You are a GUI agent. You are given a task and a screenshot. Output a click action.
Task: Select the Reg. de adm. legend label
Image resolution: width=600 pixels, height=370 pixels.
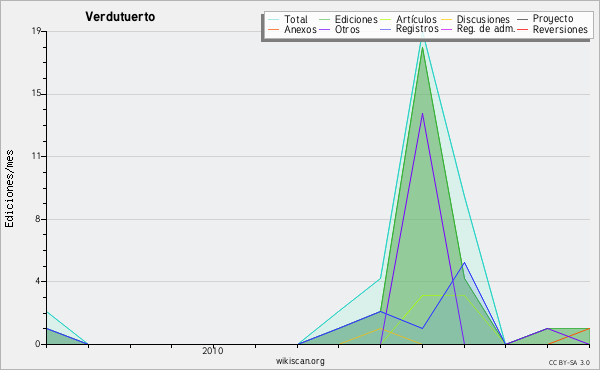click(486, 29)
